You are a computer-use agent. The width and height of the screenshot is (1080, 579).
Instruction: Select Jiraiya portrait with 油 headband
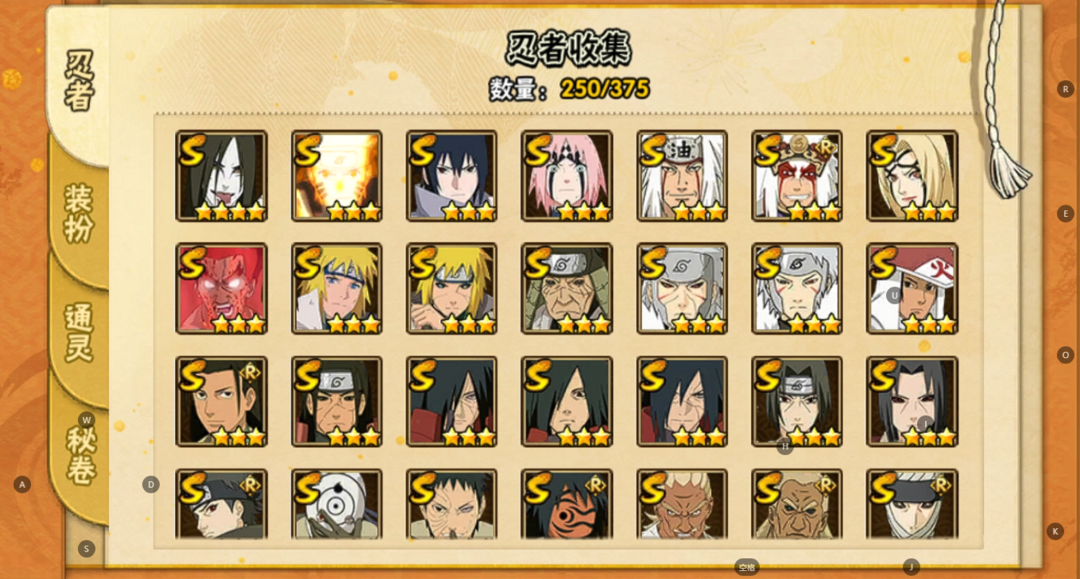tap(682, 176)
